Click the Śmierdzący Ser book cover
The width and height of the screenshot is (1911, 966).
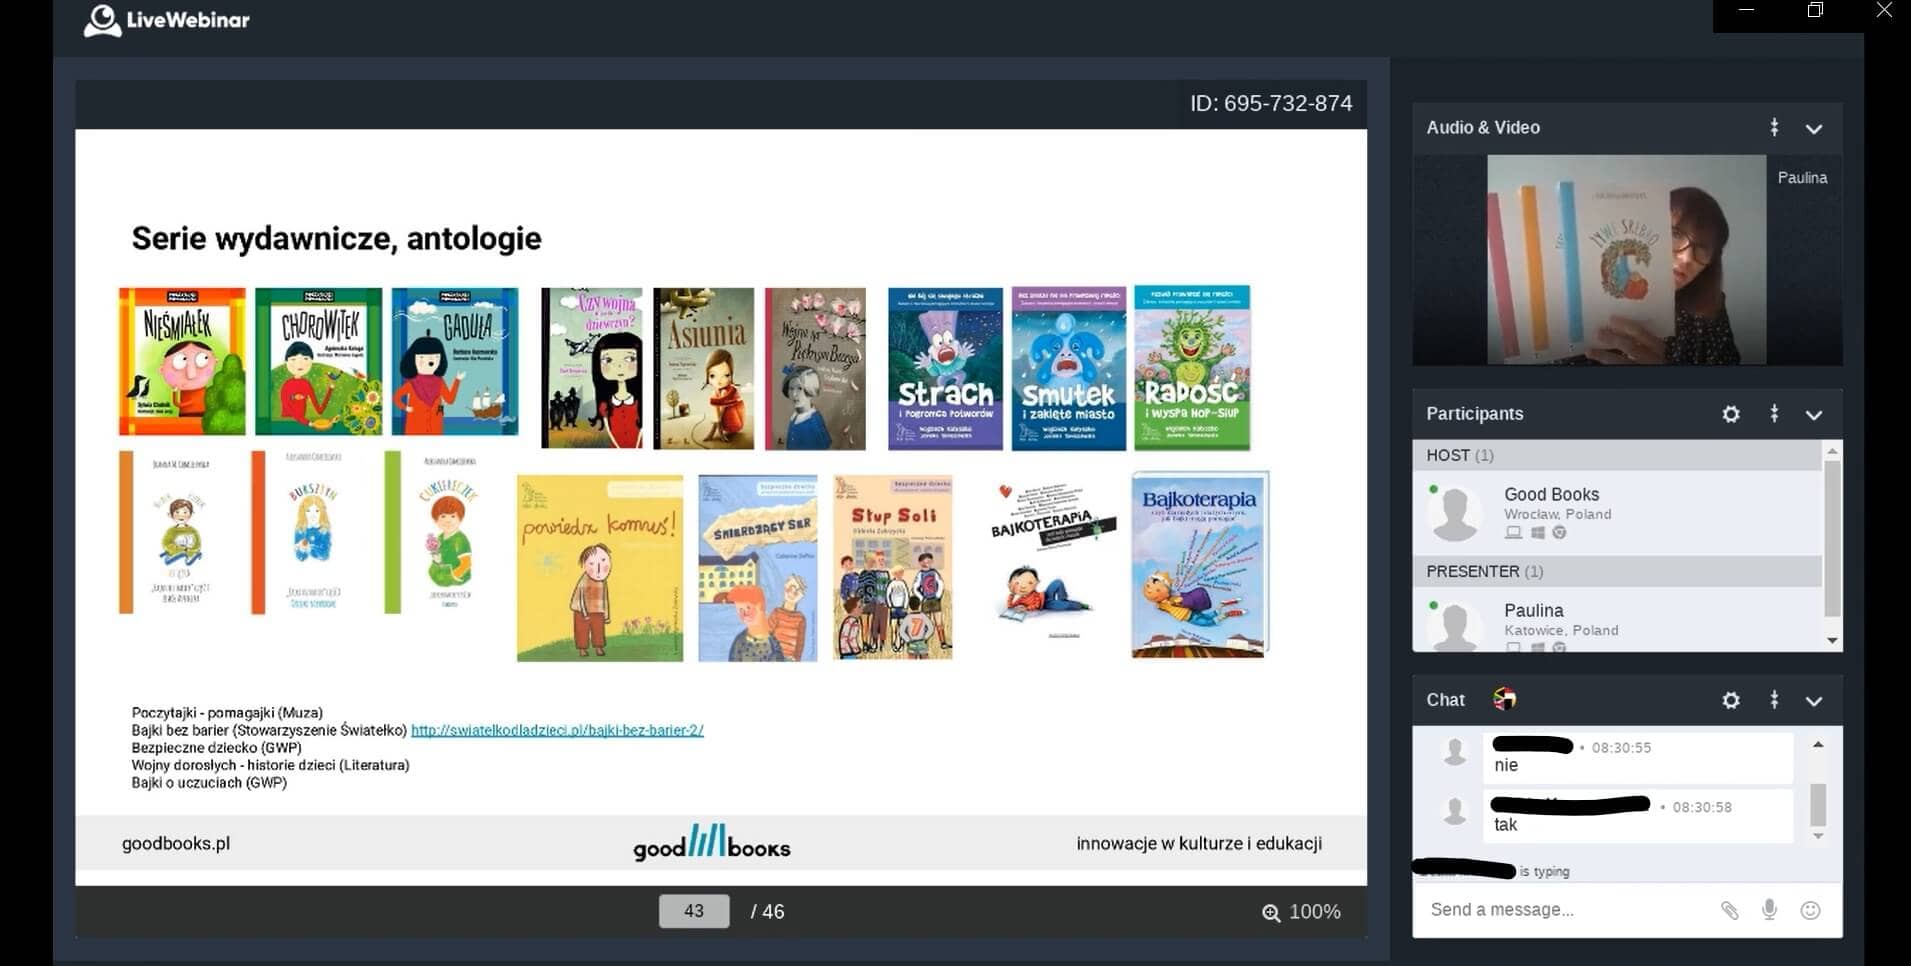758,568
